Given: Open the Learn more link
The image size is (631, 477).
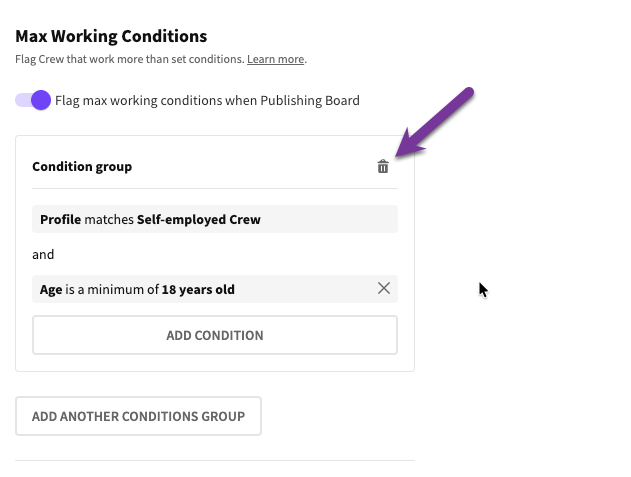Looking at the screenshot, I should click(275, 60).
